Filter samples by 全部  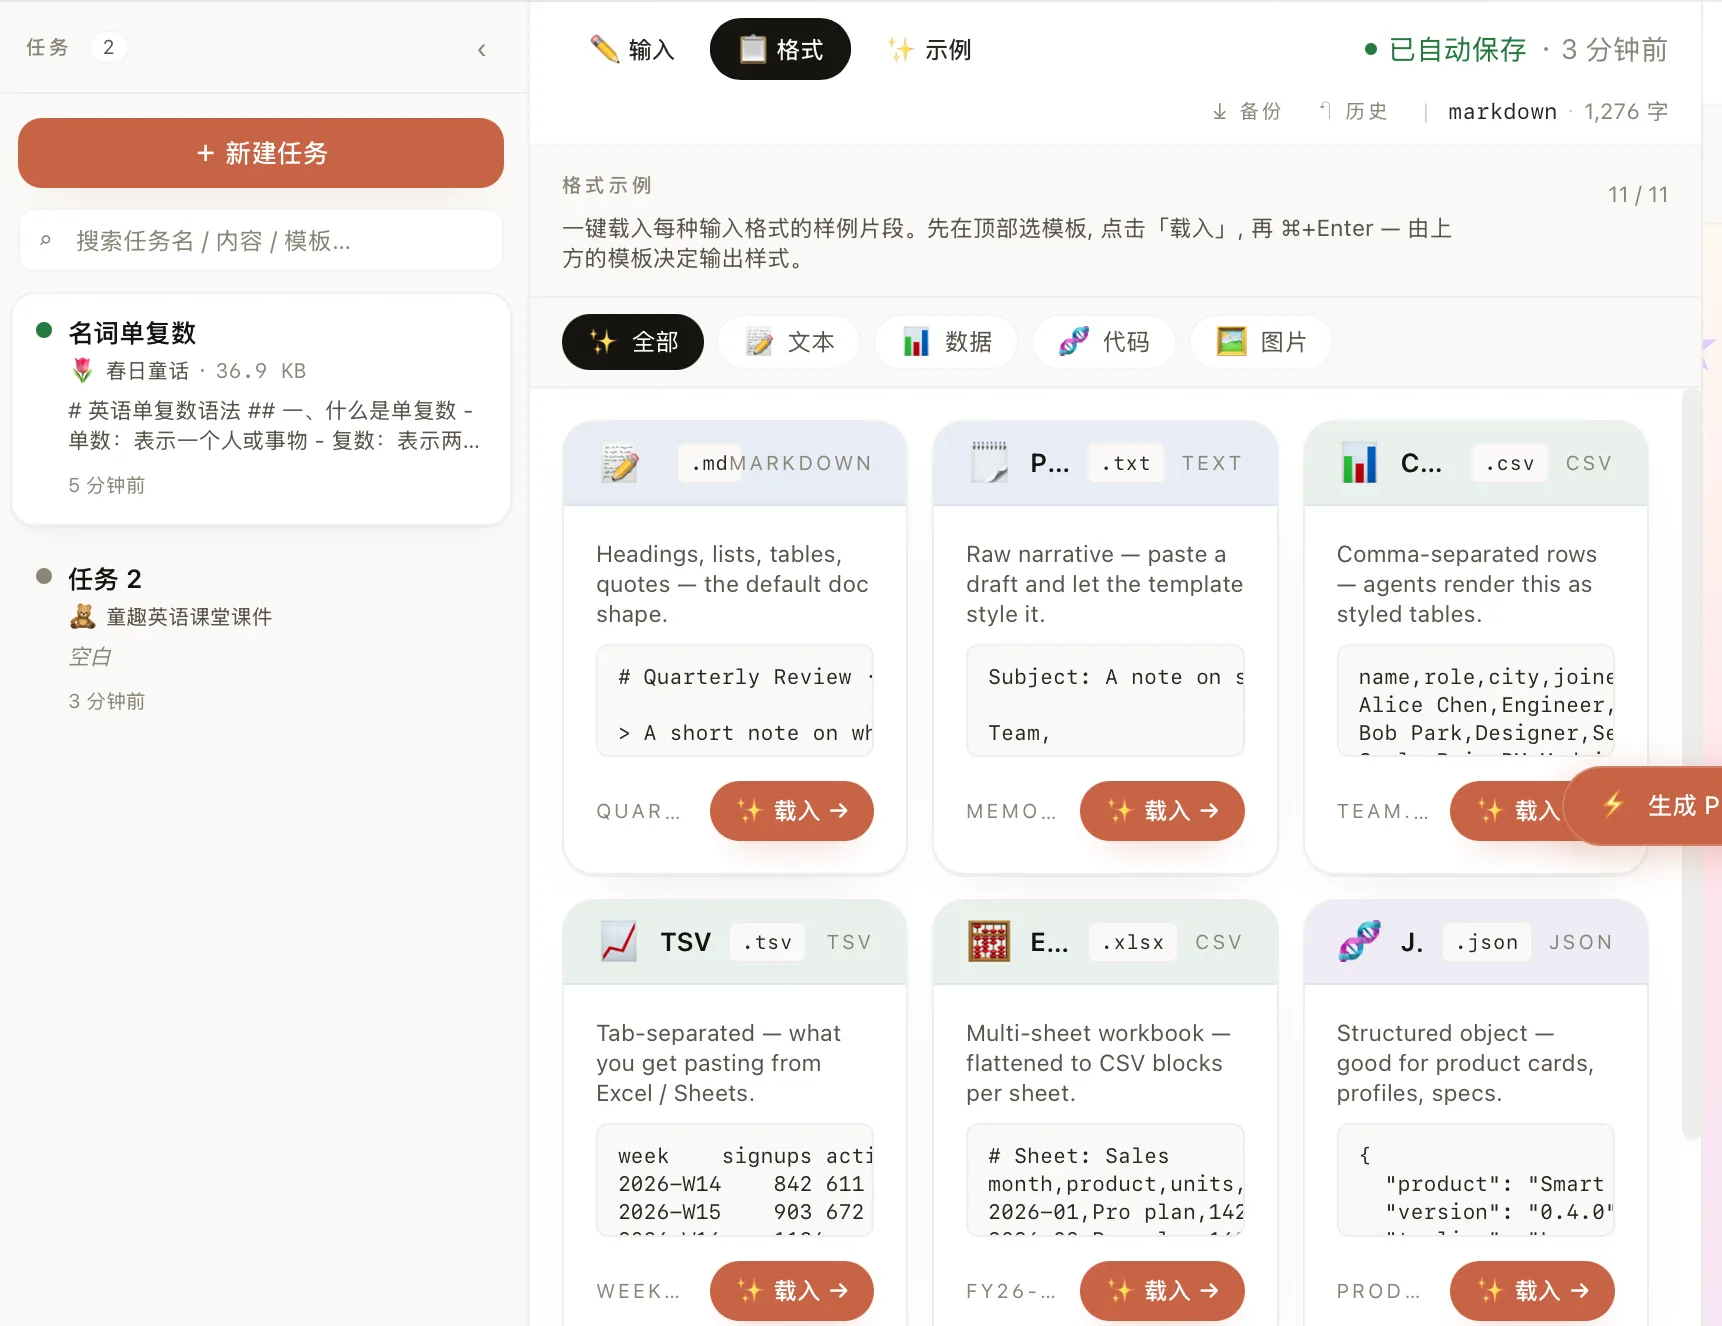click(x=633, y=342)
